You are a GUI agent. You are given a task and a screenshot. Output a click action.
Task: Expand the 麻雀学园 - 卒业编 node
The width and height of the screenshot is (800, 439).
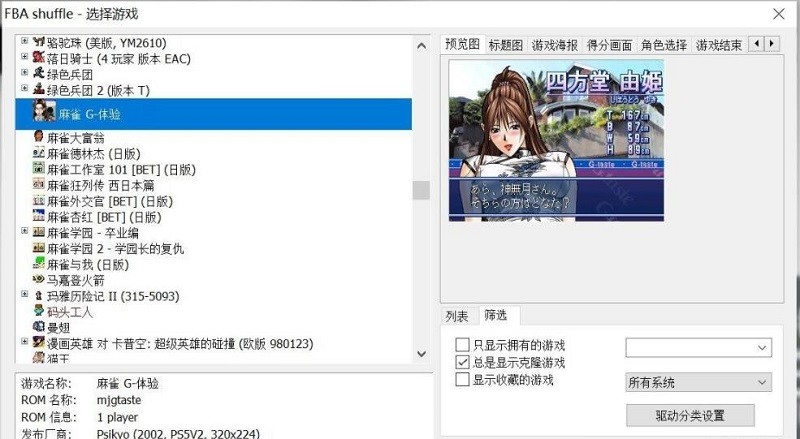point(24,231)
